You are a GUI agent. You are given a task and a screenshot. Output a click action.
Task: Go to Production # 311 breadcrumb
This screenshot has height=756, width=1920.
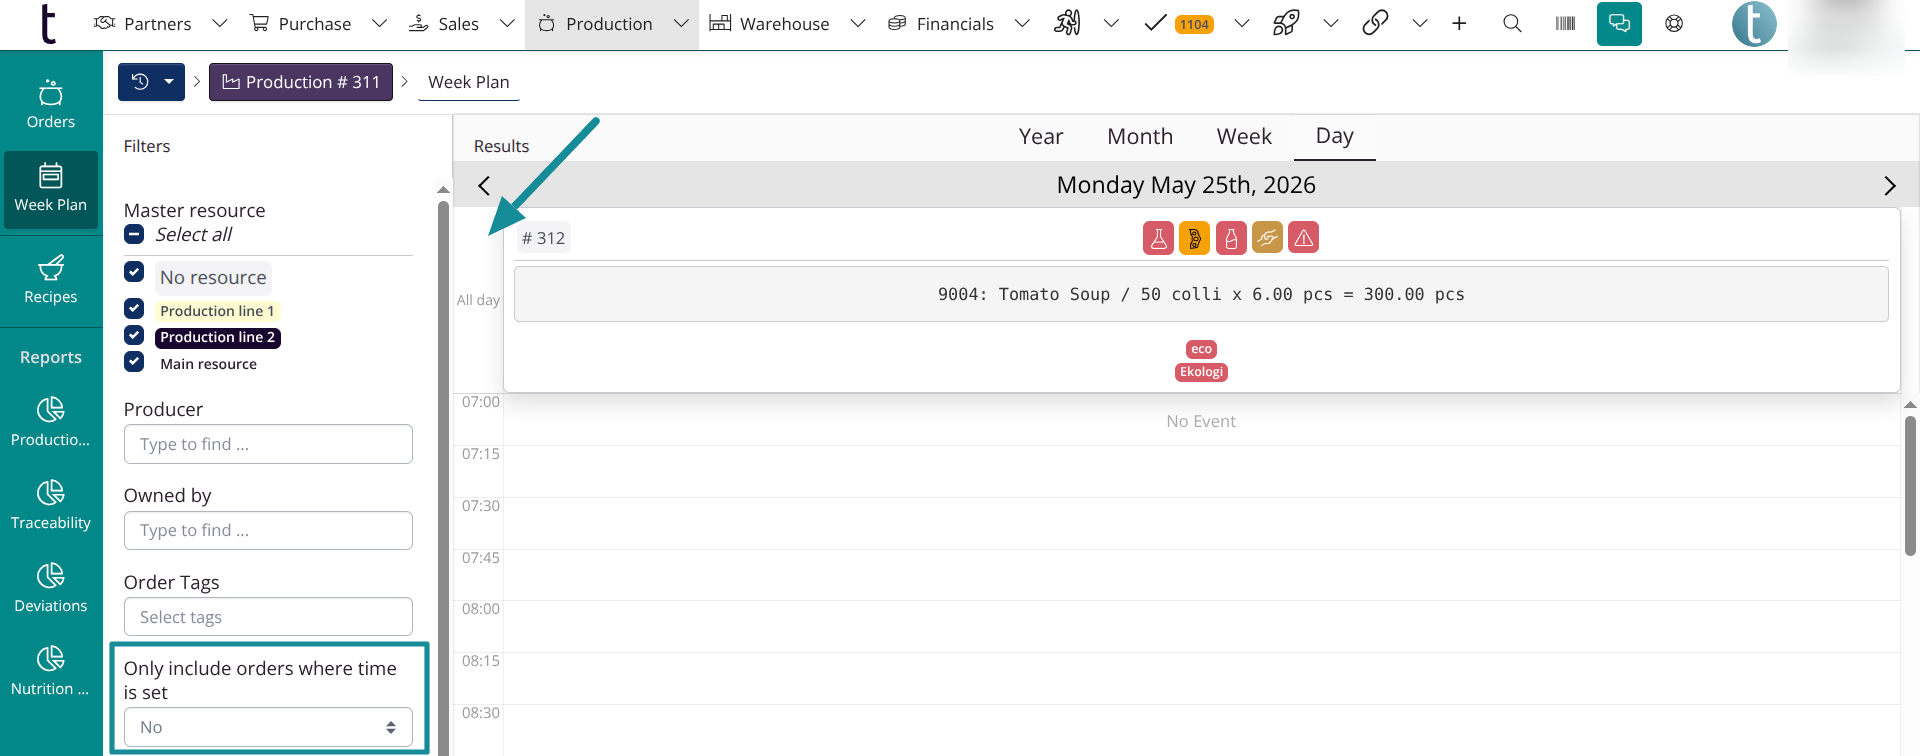tap(301, 82)
